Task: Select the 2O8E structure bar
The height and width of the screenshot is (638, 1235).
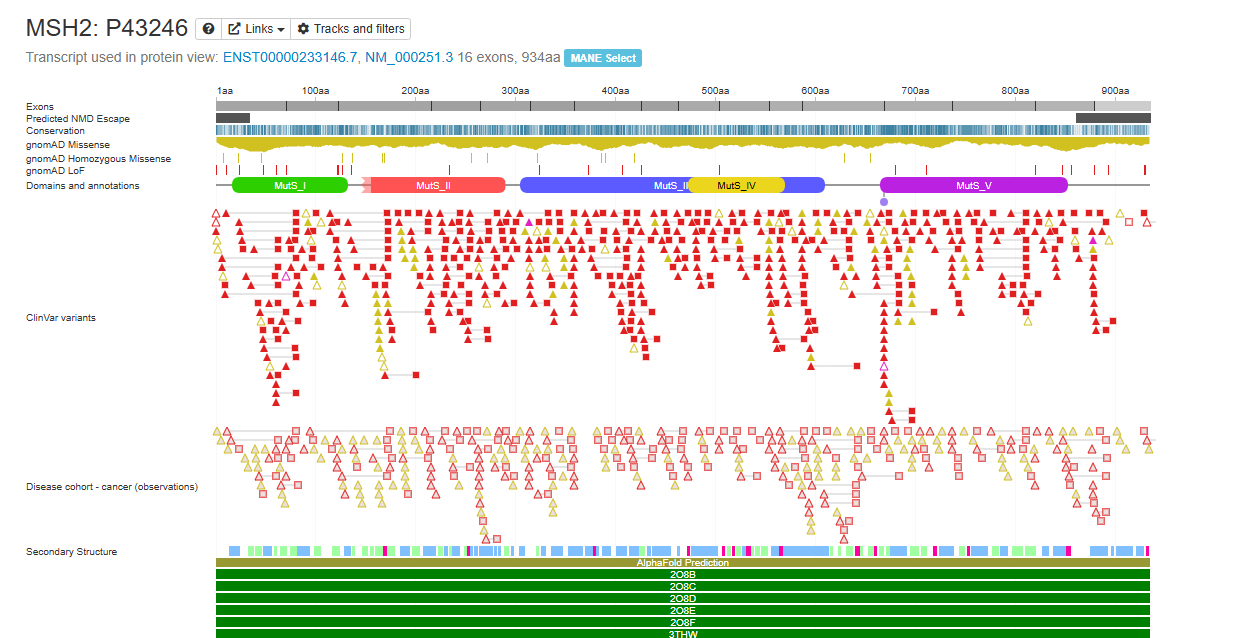Action: 683,610
